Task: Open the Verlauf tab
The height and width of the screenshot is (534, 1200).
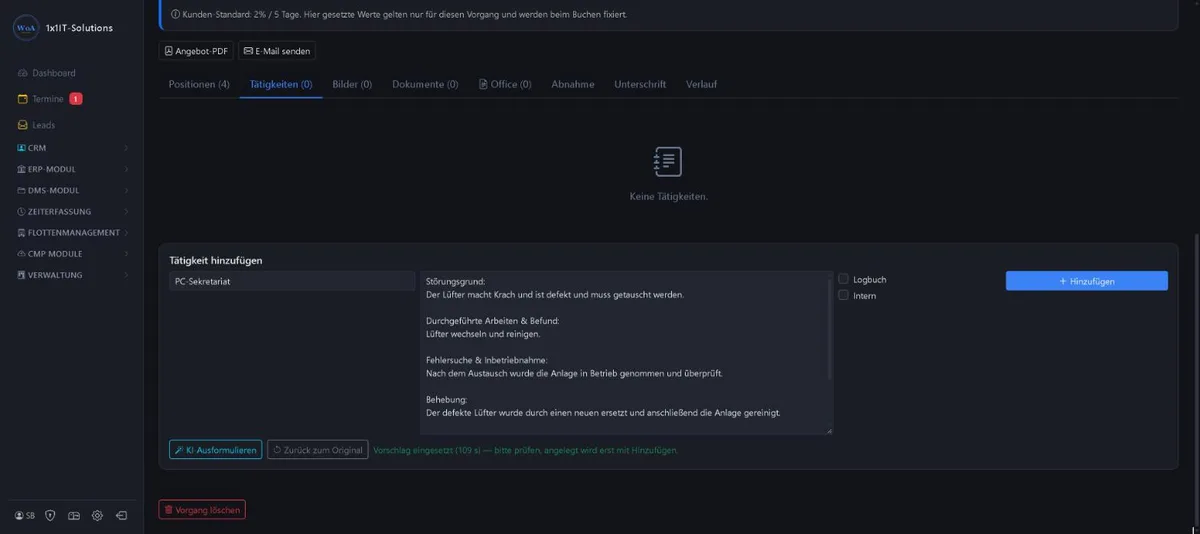Action: [x=701, y=85]
